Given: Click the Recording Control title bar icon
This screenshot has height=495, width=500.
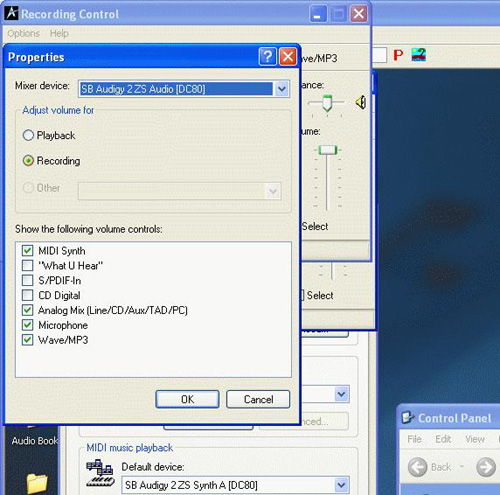Looking at the screenshot, I should coord(12,13).
